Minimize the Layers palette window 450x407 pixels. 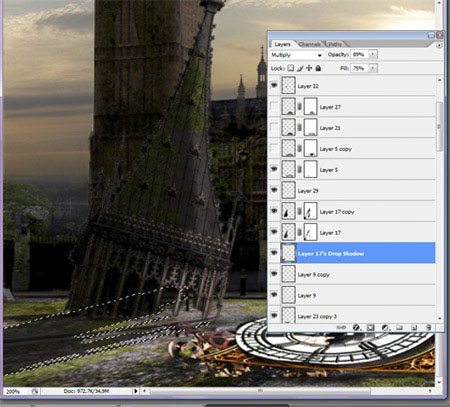431,35
